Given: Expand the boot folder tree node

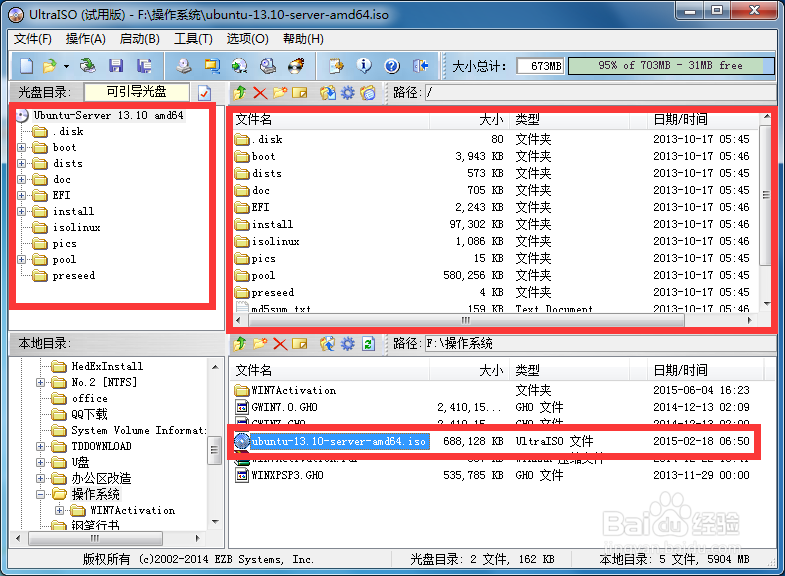Looking at the screenshot, I should tap(22, 148).
